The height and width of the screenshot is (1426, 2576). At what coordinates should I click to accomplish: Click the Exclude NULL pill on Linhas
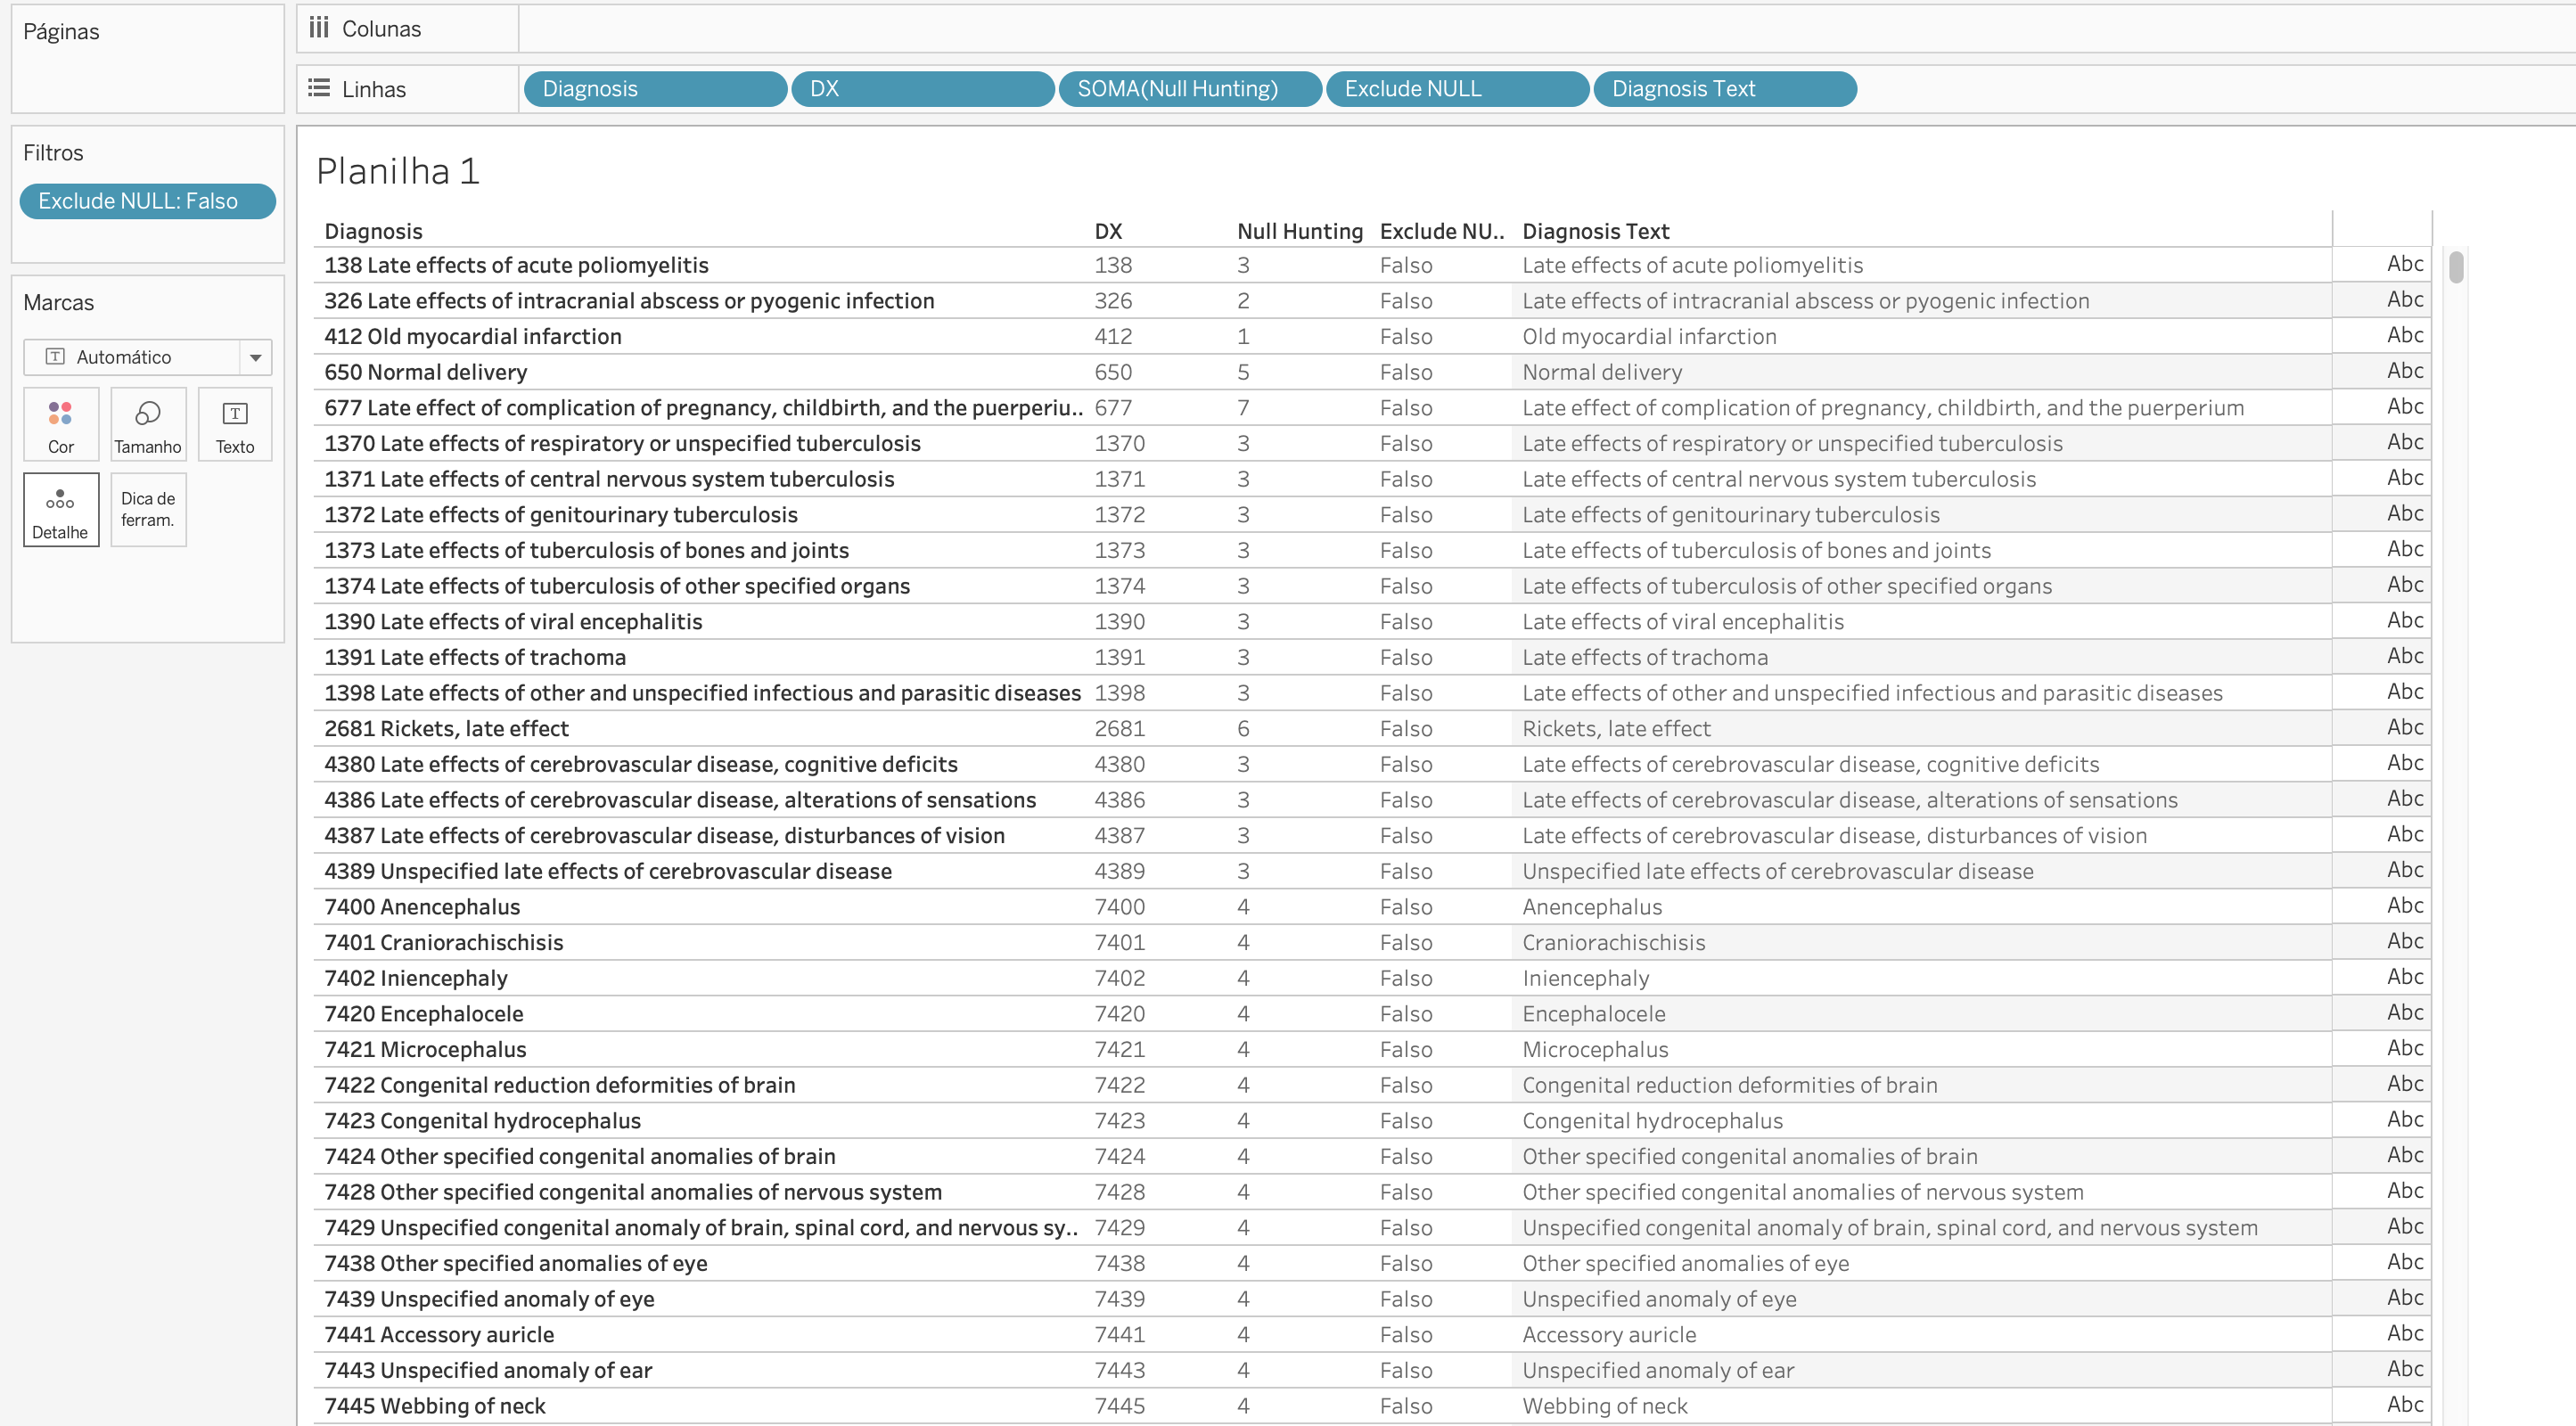[x=1456, y=88]
